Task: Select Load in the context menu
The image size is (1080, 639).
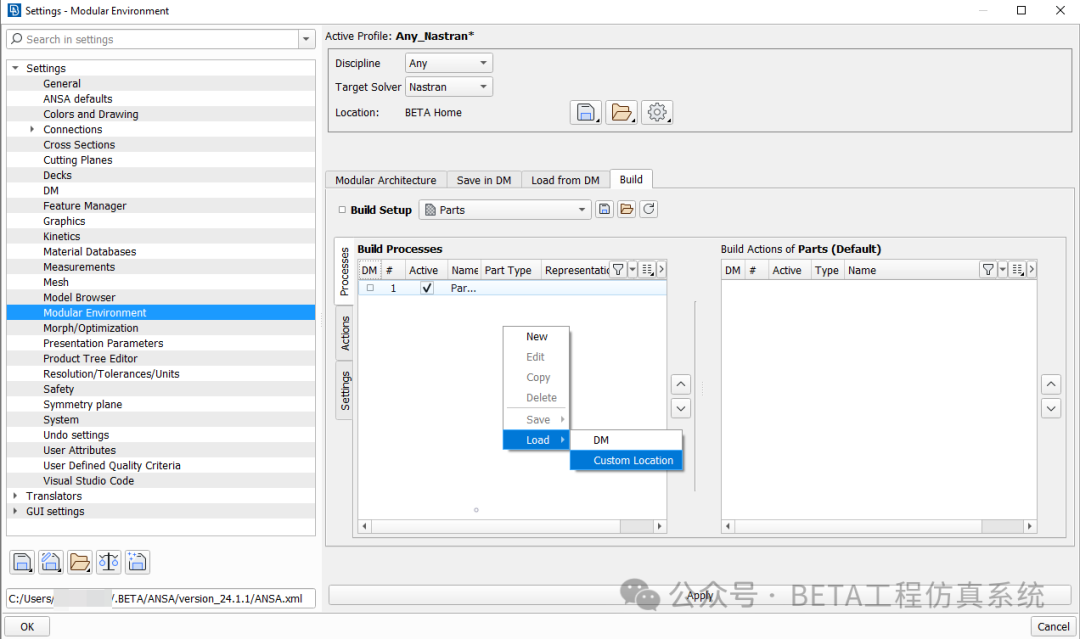Action: click(x=537, y=440)
